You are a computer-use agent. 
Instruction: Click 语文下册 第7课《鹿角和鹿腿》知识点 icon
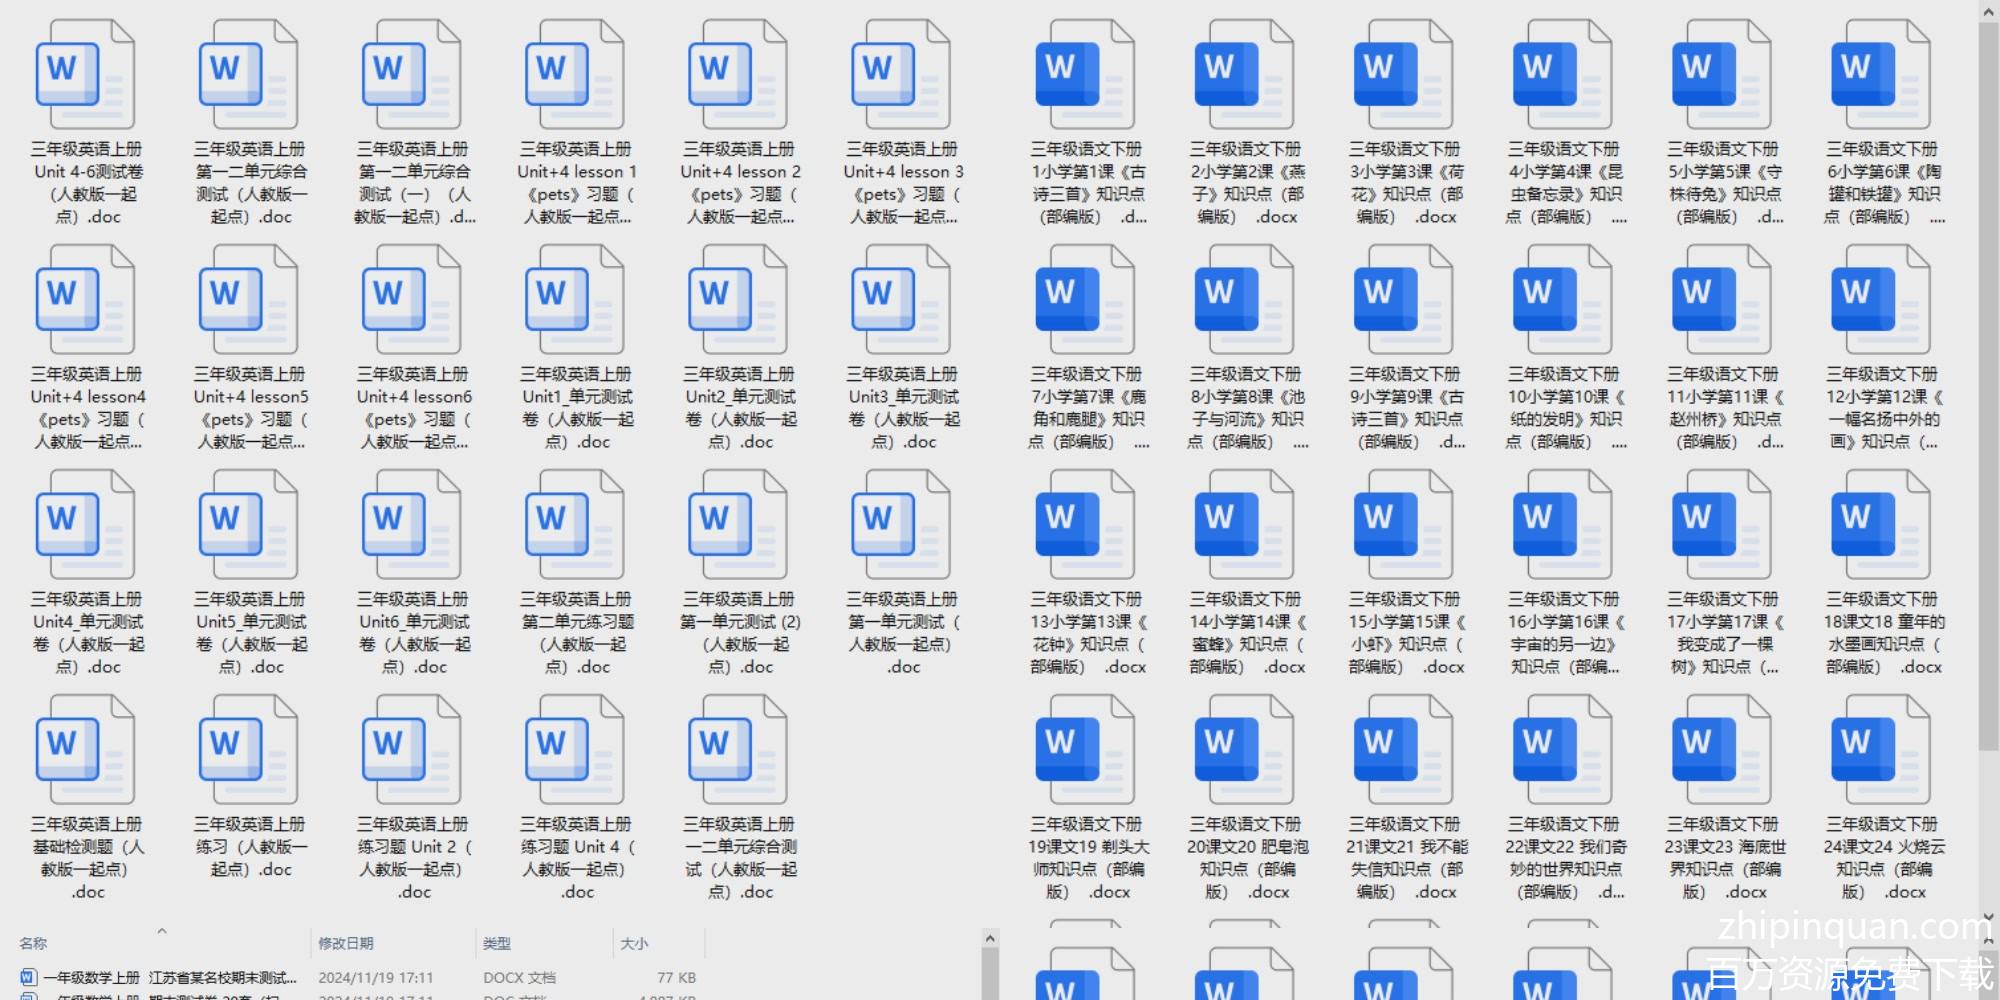[x=1085, y=299]
